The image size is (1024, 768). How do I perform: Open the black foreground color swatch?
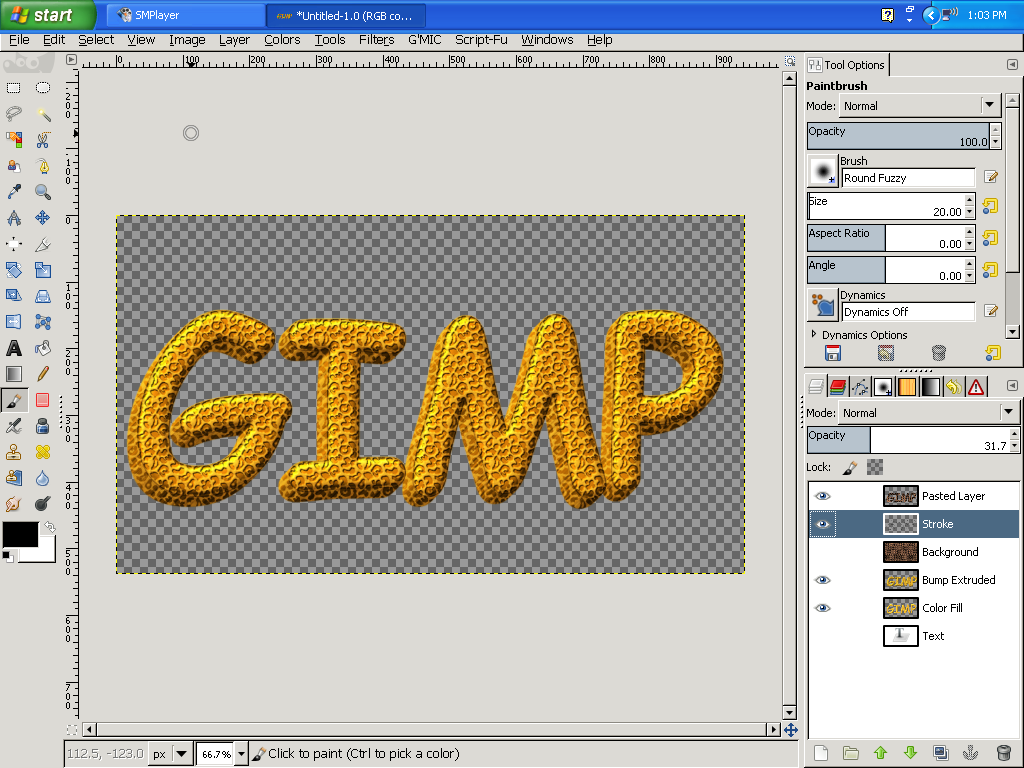pos(20,534)
